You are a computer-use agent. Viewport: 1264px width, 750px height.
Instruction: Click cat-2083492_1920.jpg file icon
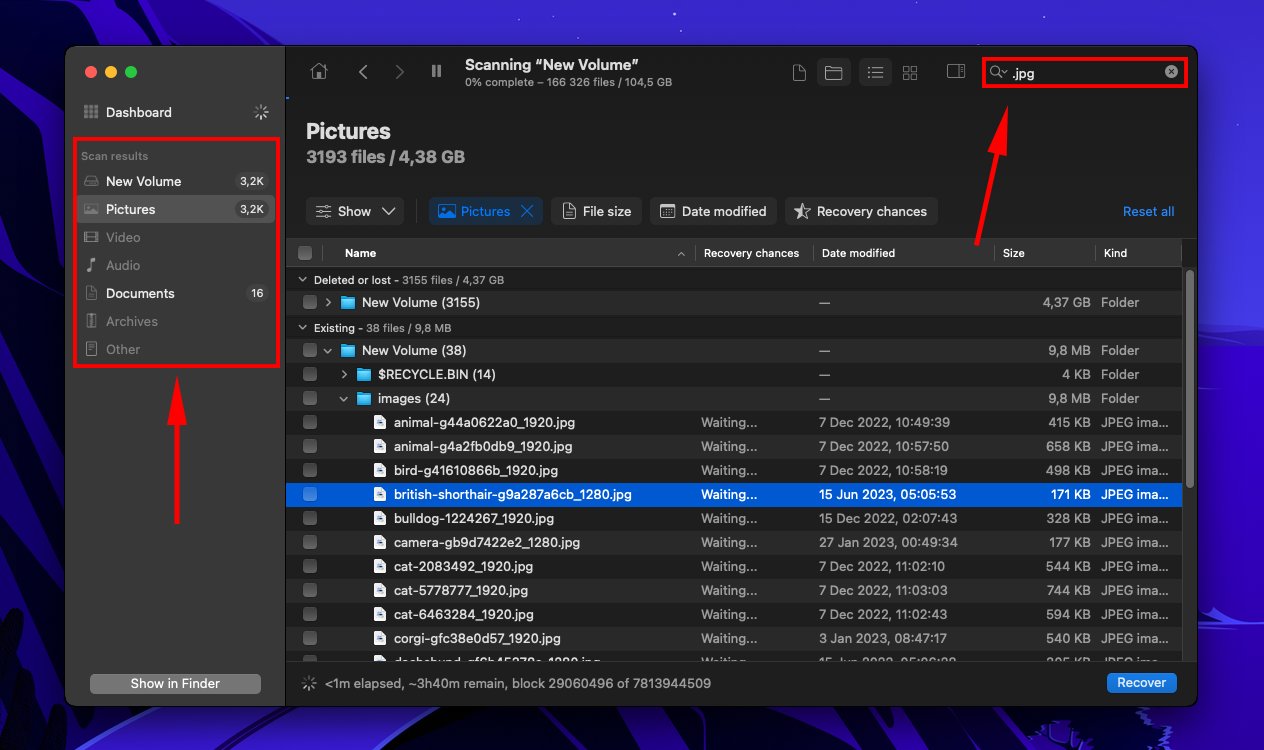click(x=379, y=566)
